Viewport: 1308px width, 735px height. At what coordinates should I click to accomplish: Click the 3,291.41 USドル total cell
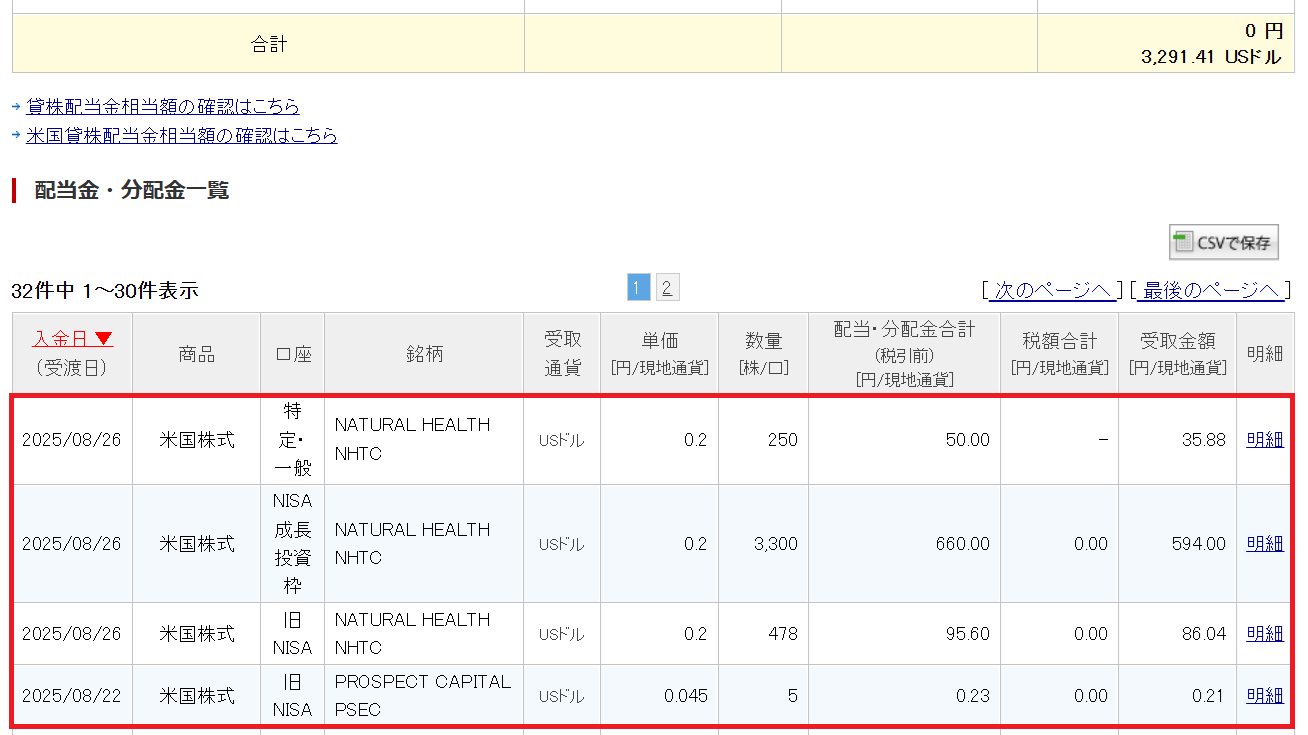[x=1165, y=44]
